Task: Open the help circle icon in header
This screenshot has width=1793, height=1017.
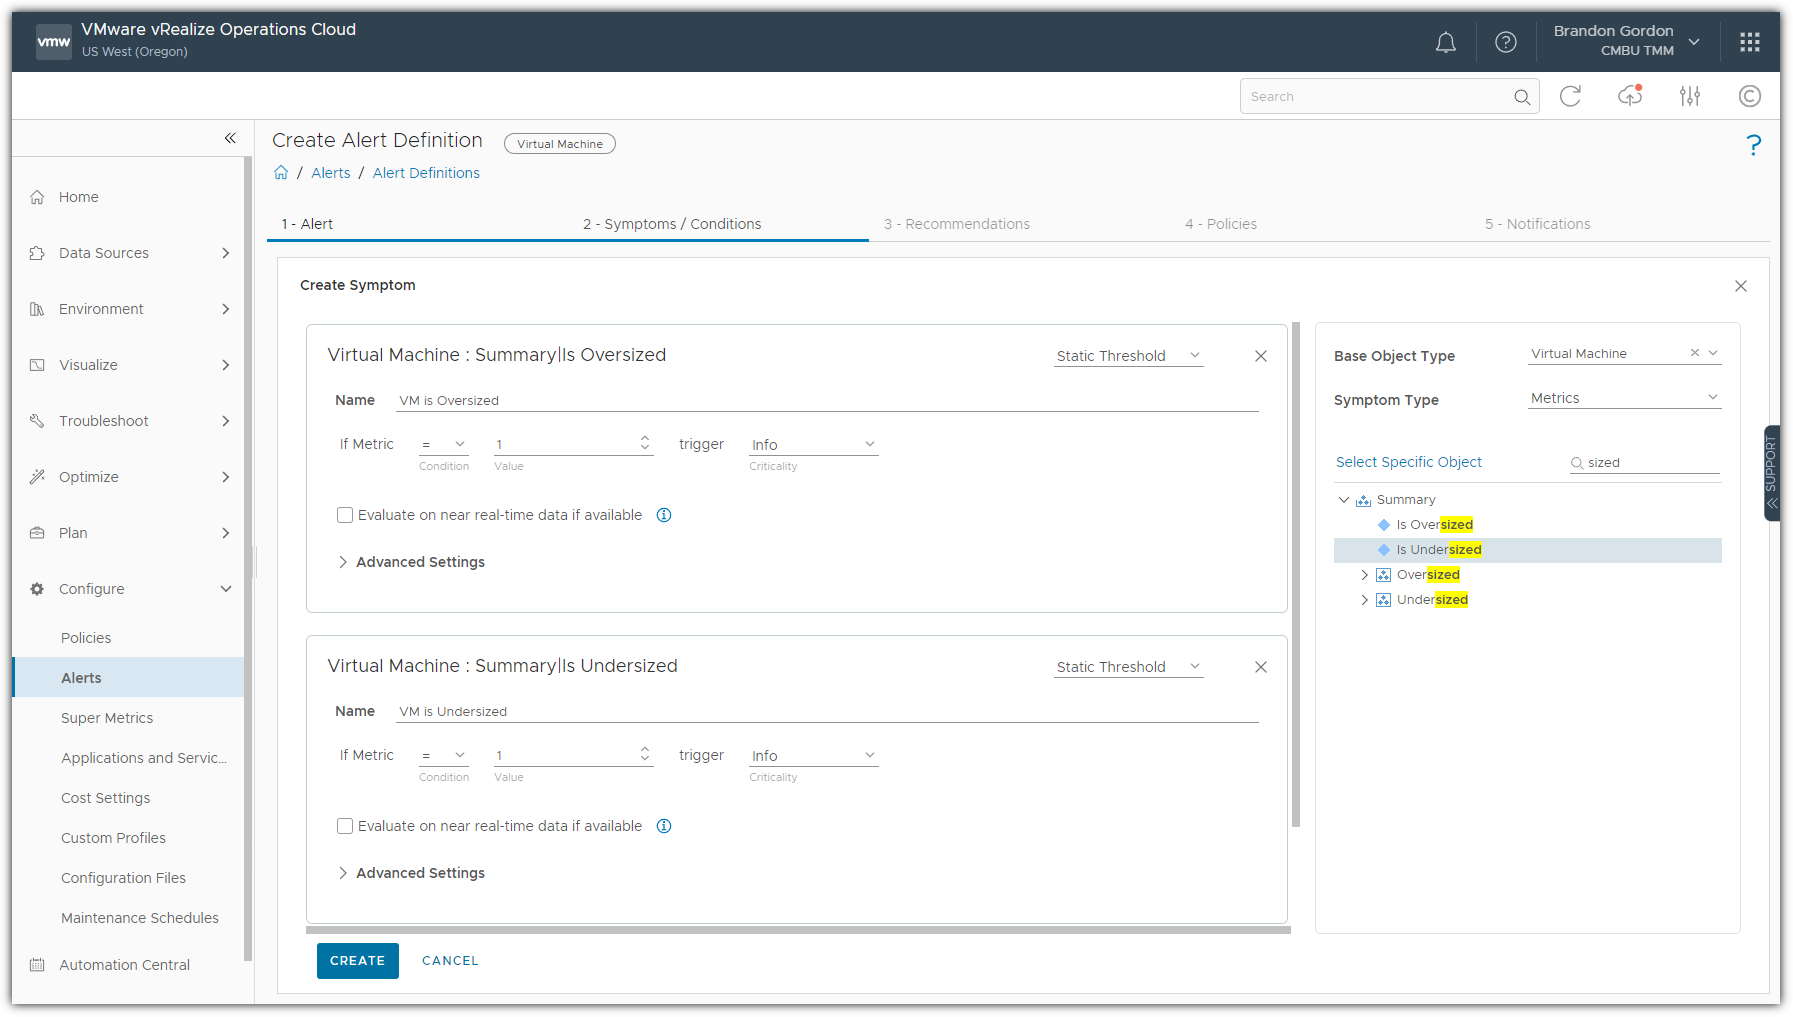Action: (x=1505, y=42)
